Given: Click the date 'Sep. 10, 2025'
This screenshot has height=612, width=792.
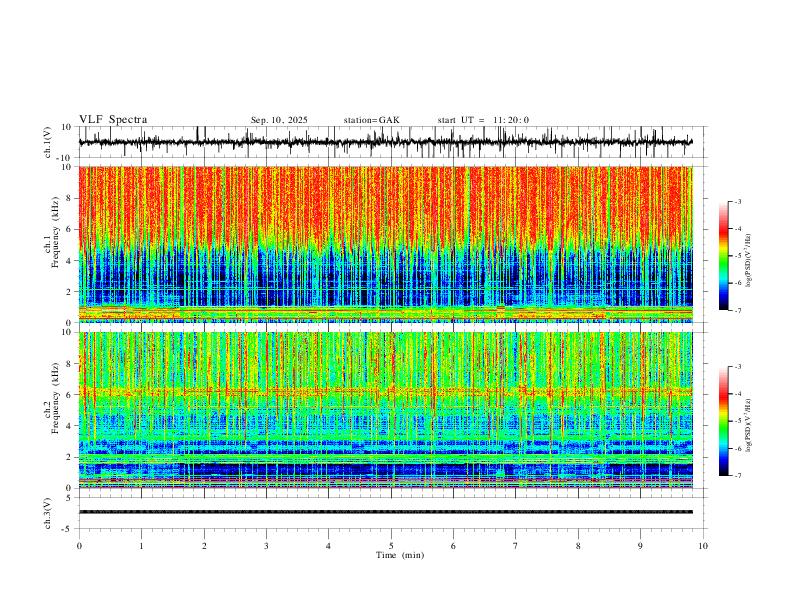Looking at the screenshot, I should coord(279,120).
